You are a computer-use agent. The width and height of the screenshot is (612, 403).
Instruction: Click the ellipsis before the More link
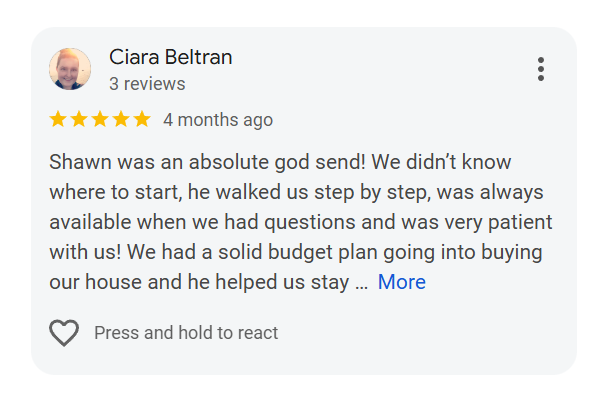(x=361, y=282)
